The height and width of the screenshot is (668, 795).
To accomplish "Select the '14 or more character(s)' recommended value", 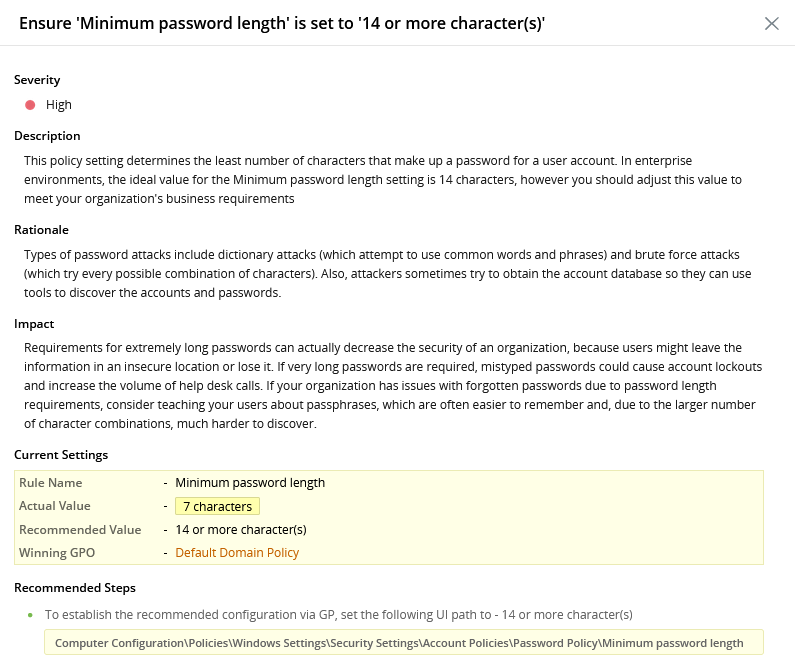I will [x=240, y=530].
